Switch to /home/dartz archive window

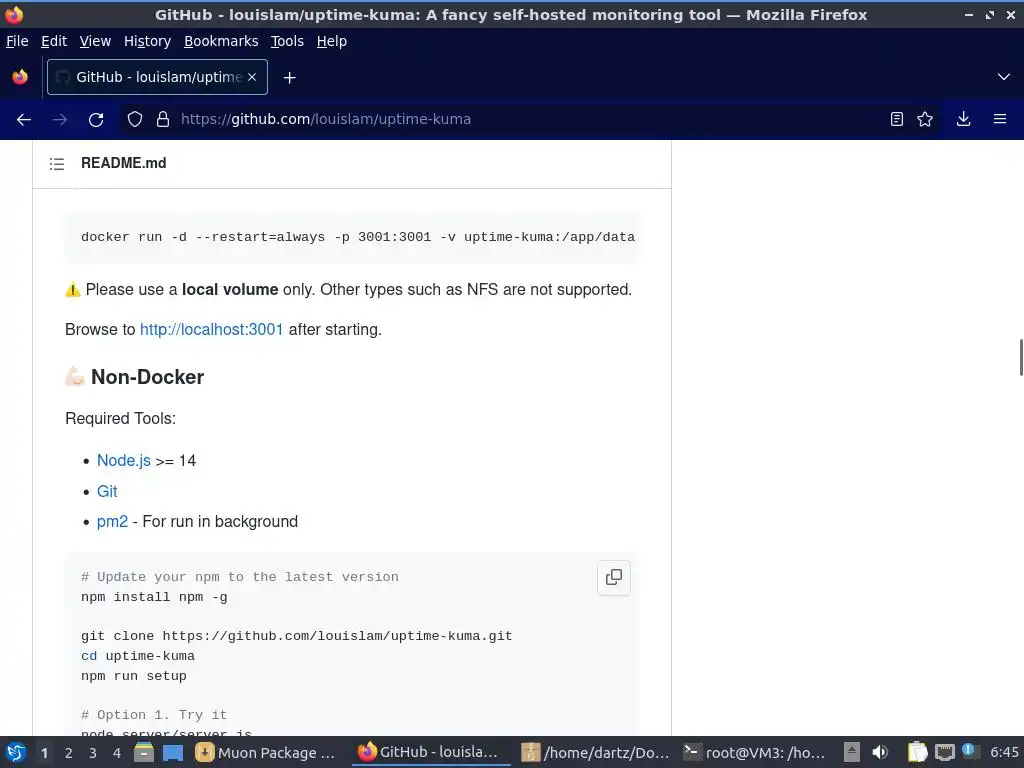pos(596,753)
